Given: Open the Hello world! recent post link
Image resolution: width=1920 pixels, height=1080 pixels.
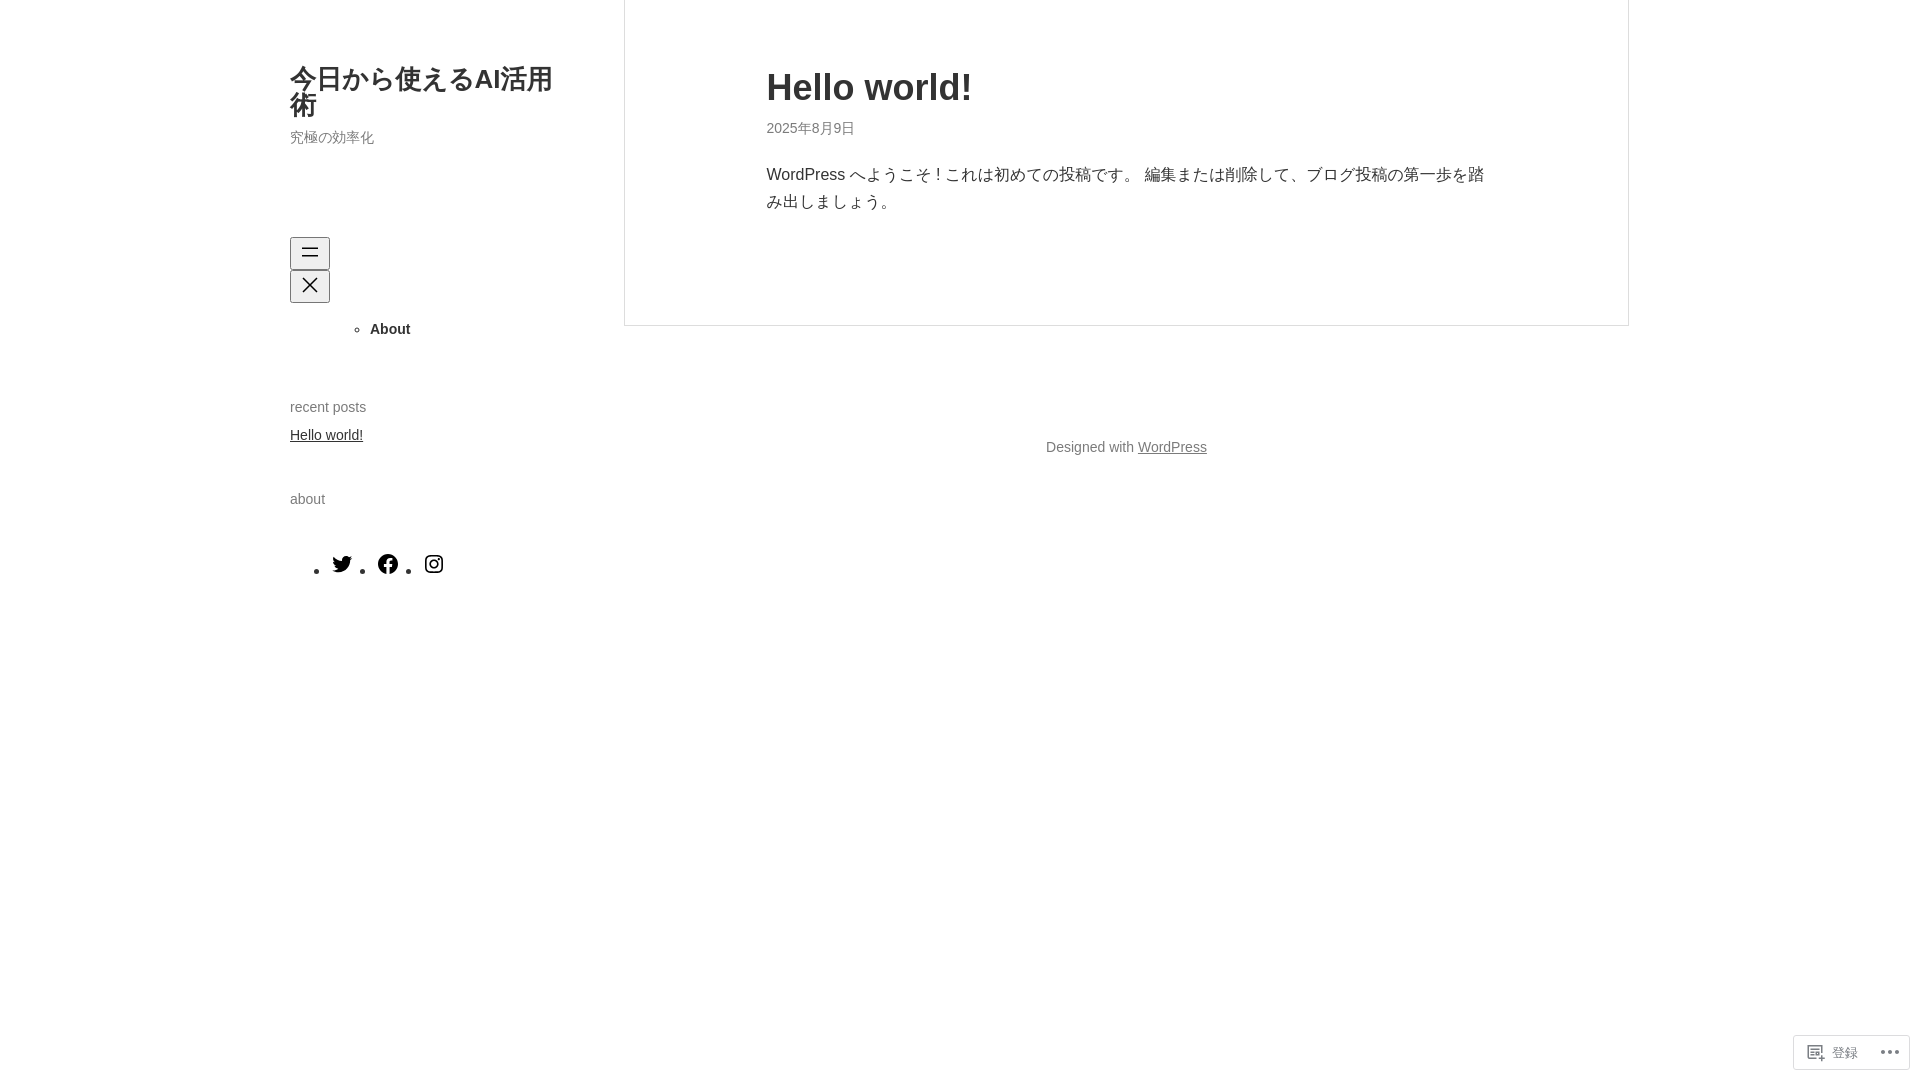Looking at the screenshot, I should [326, 435].
